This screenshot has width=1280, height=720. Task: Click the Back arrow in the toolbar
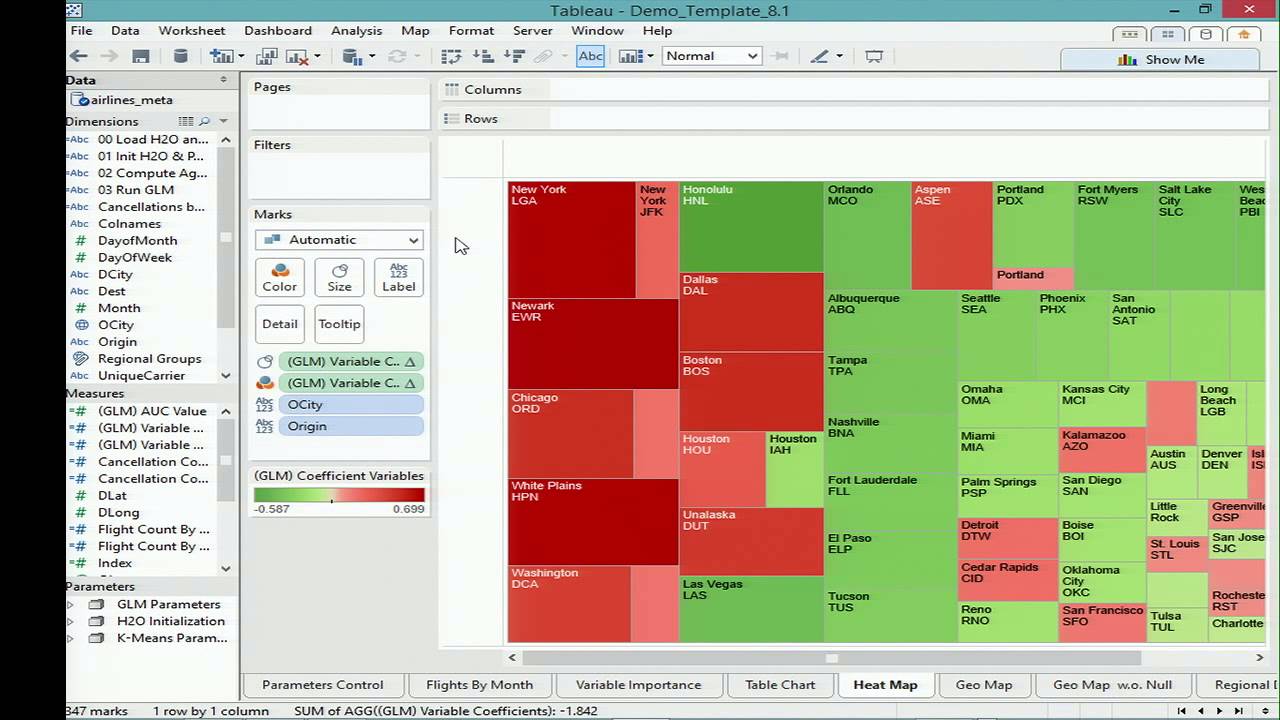pyautogui.click(x=79, y=56)
